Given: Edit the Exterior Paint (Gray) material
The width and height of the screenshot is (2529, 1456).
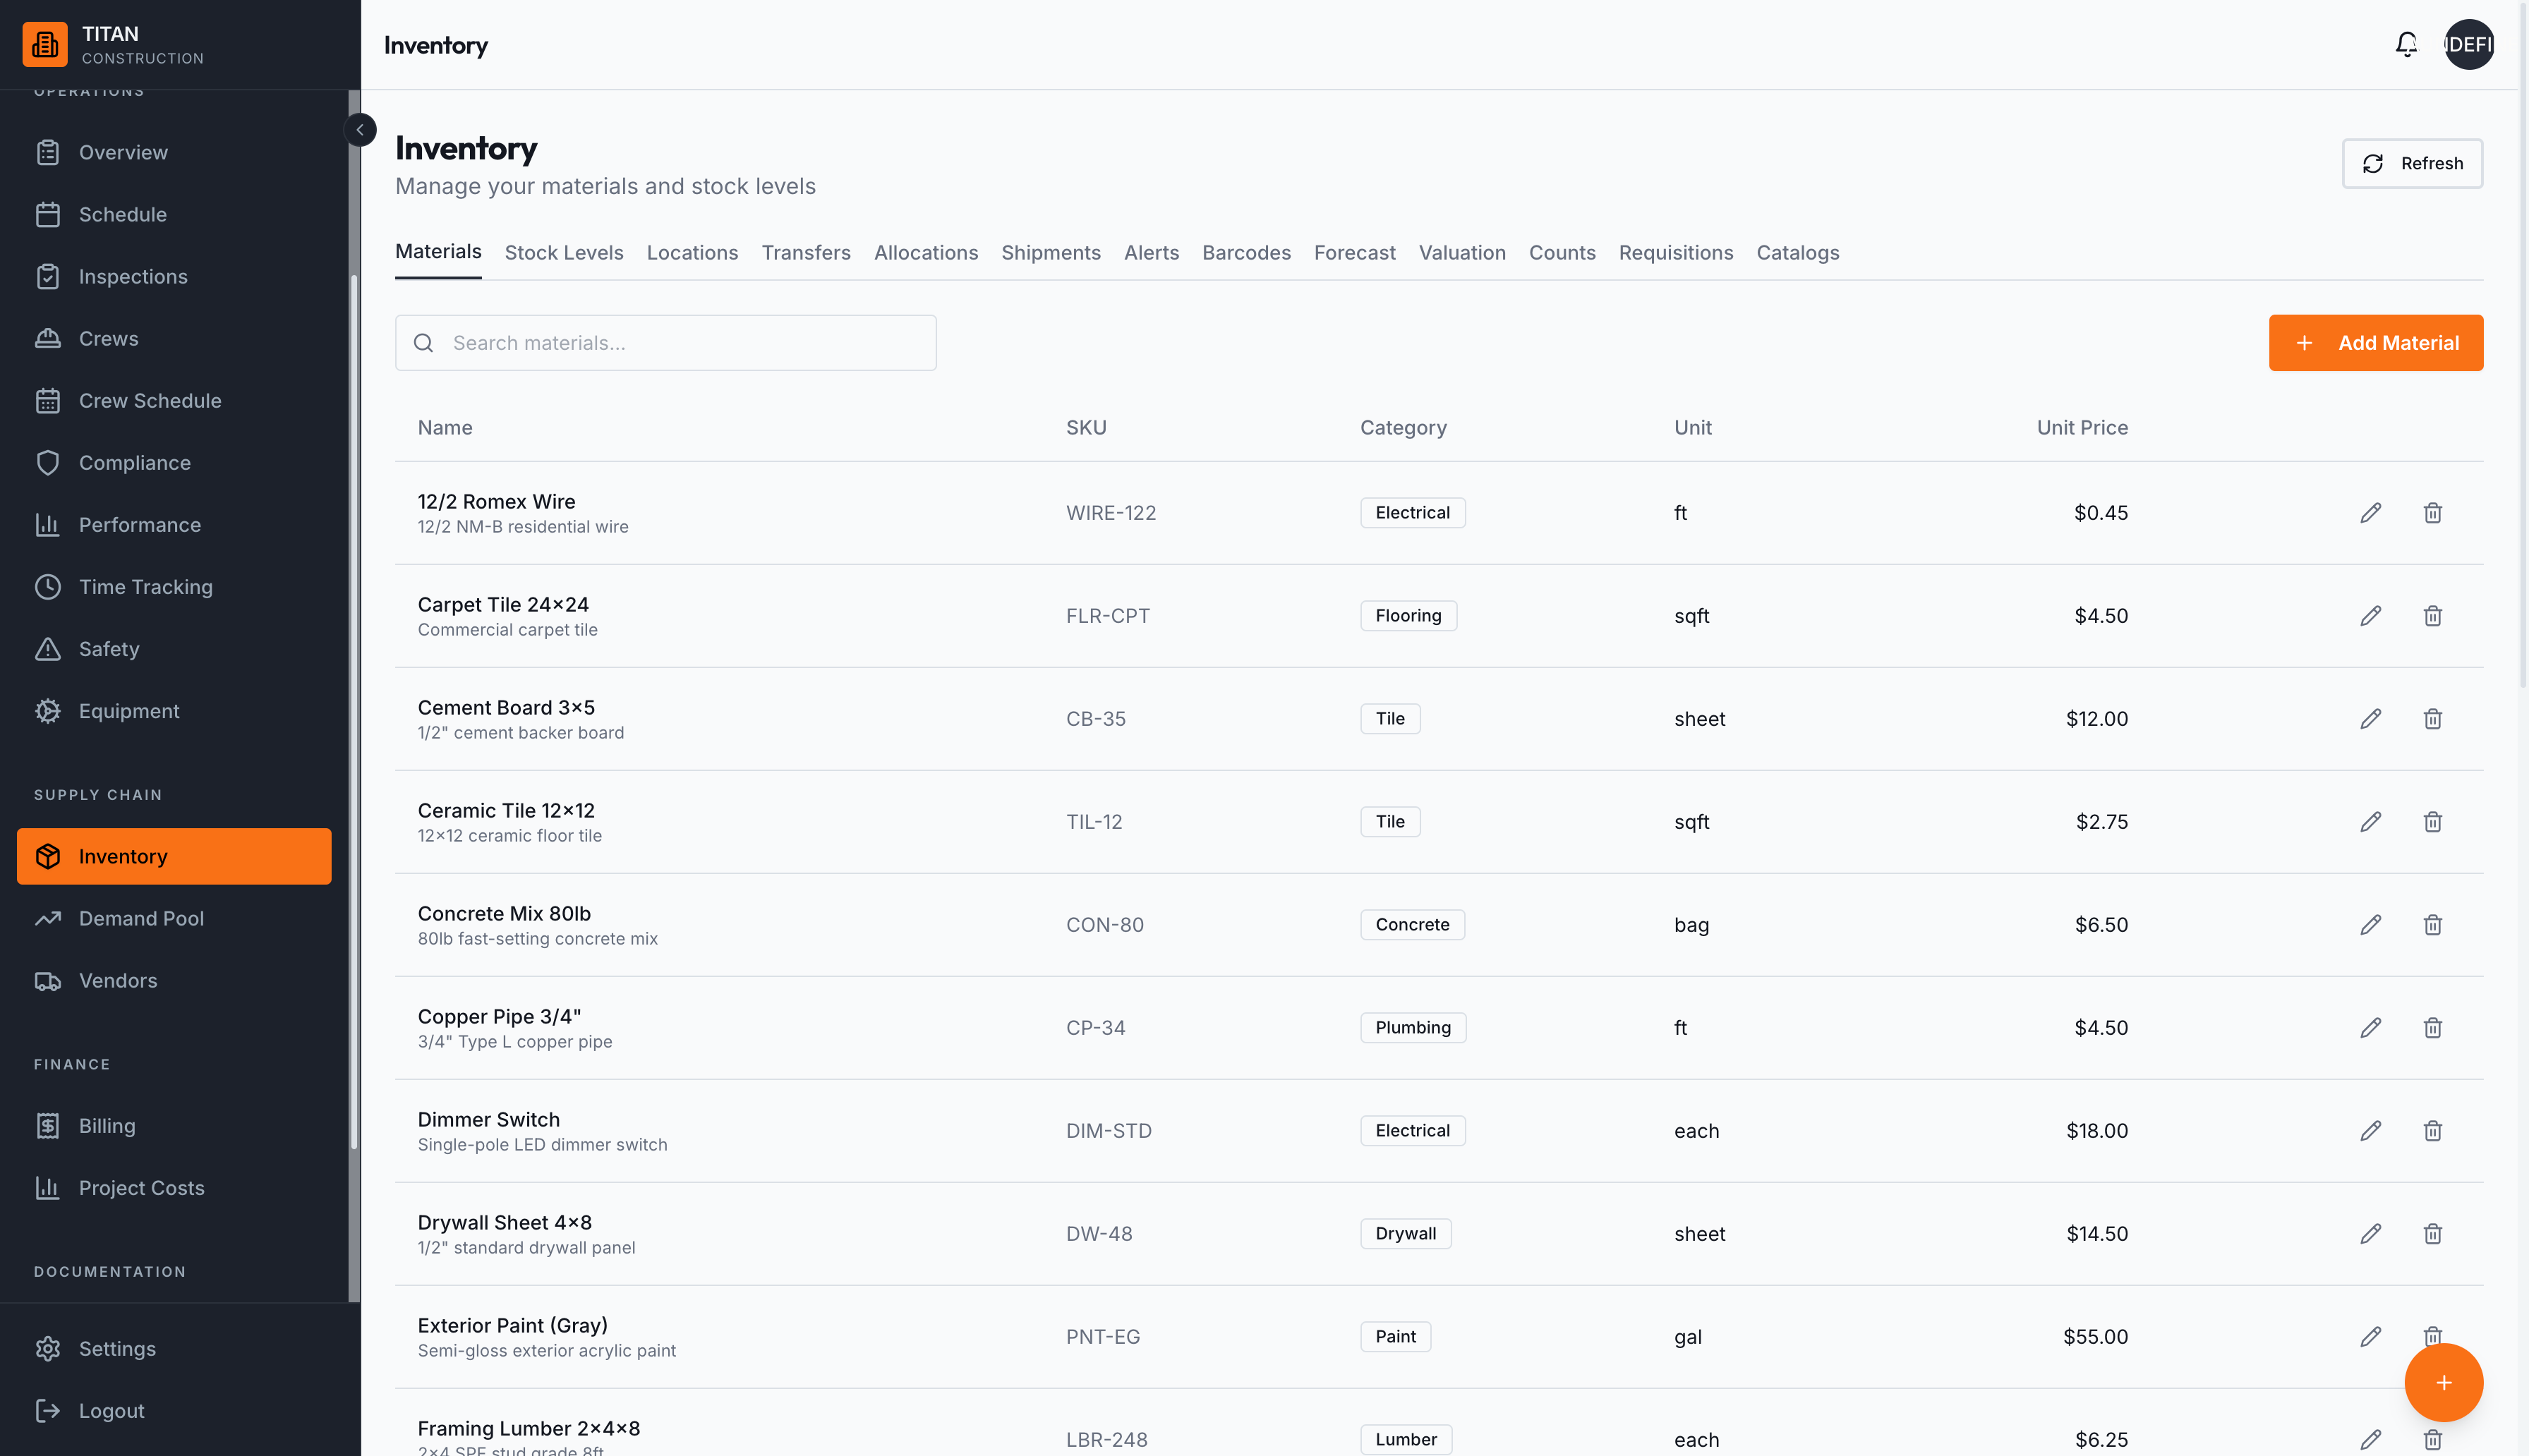Looking at the screenshot, I should click(x=2371, y=1337).
